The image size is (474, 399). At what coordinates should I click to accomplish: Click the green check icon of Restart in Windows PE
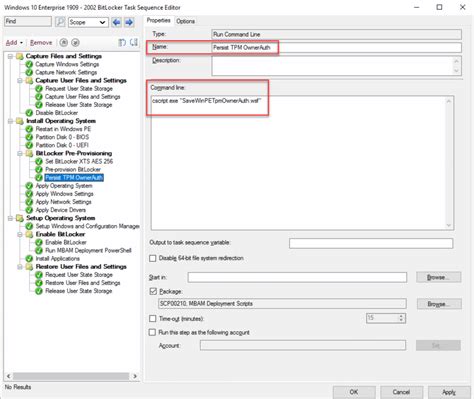29,129
